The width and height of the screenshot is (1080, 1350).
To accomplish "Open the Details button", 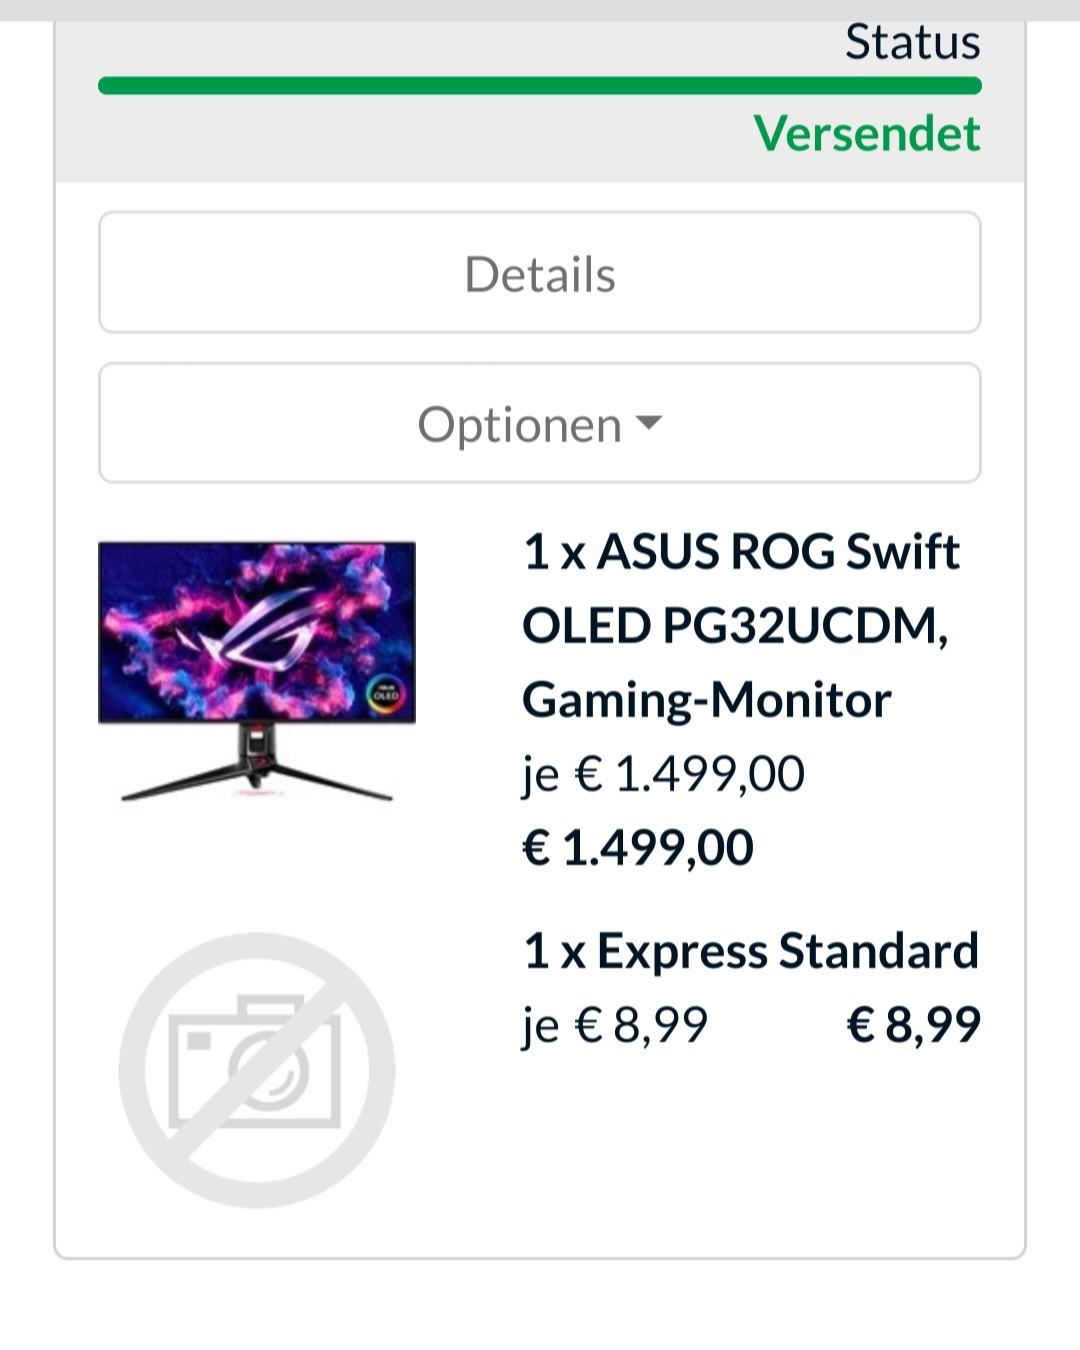I will tap(540, 272).
